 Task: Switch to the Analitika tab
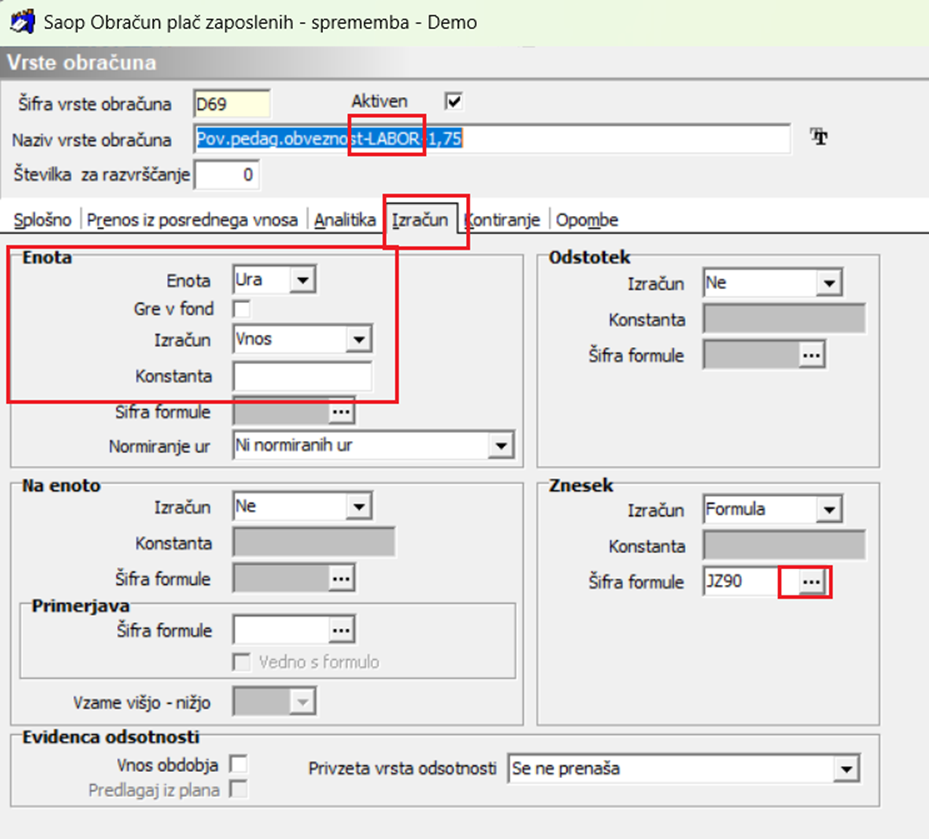[x=345, y=220]
